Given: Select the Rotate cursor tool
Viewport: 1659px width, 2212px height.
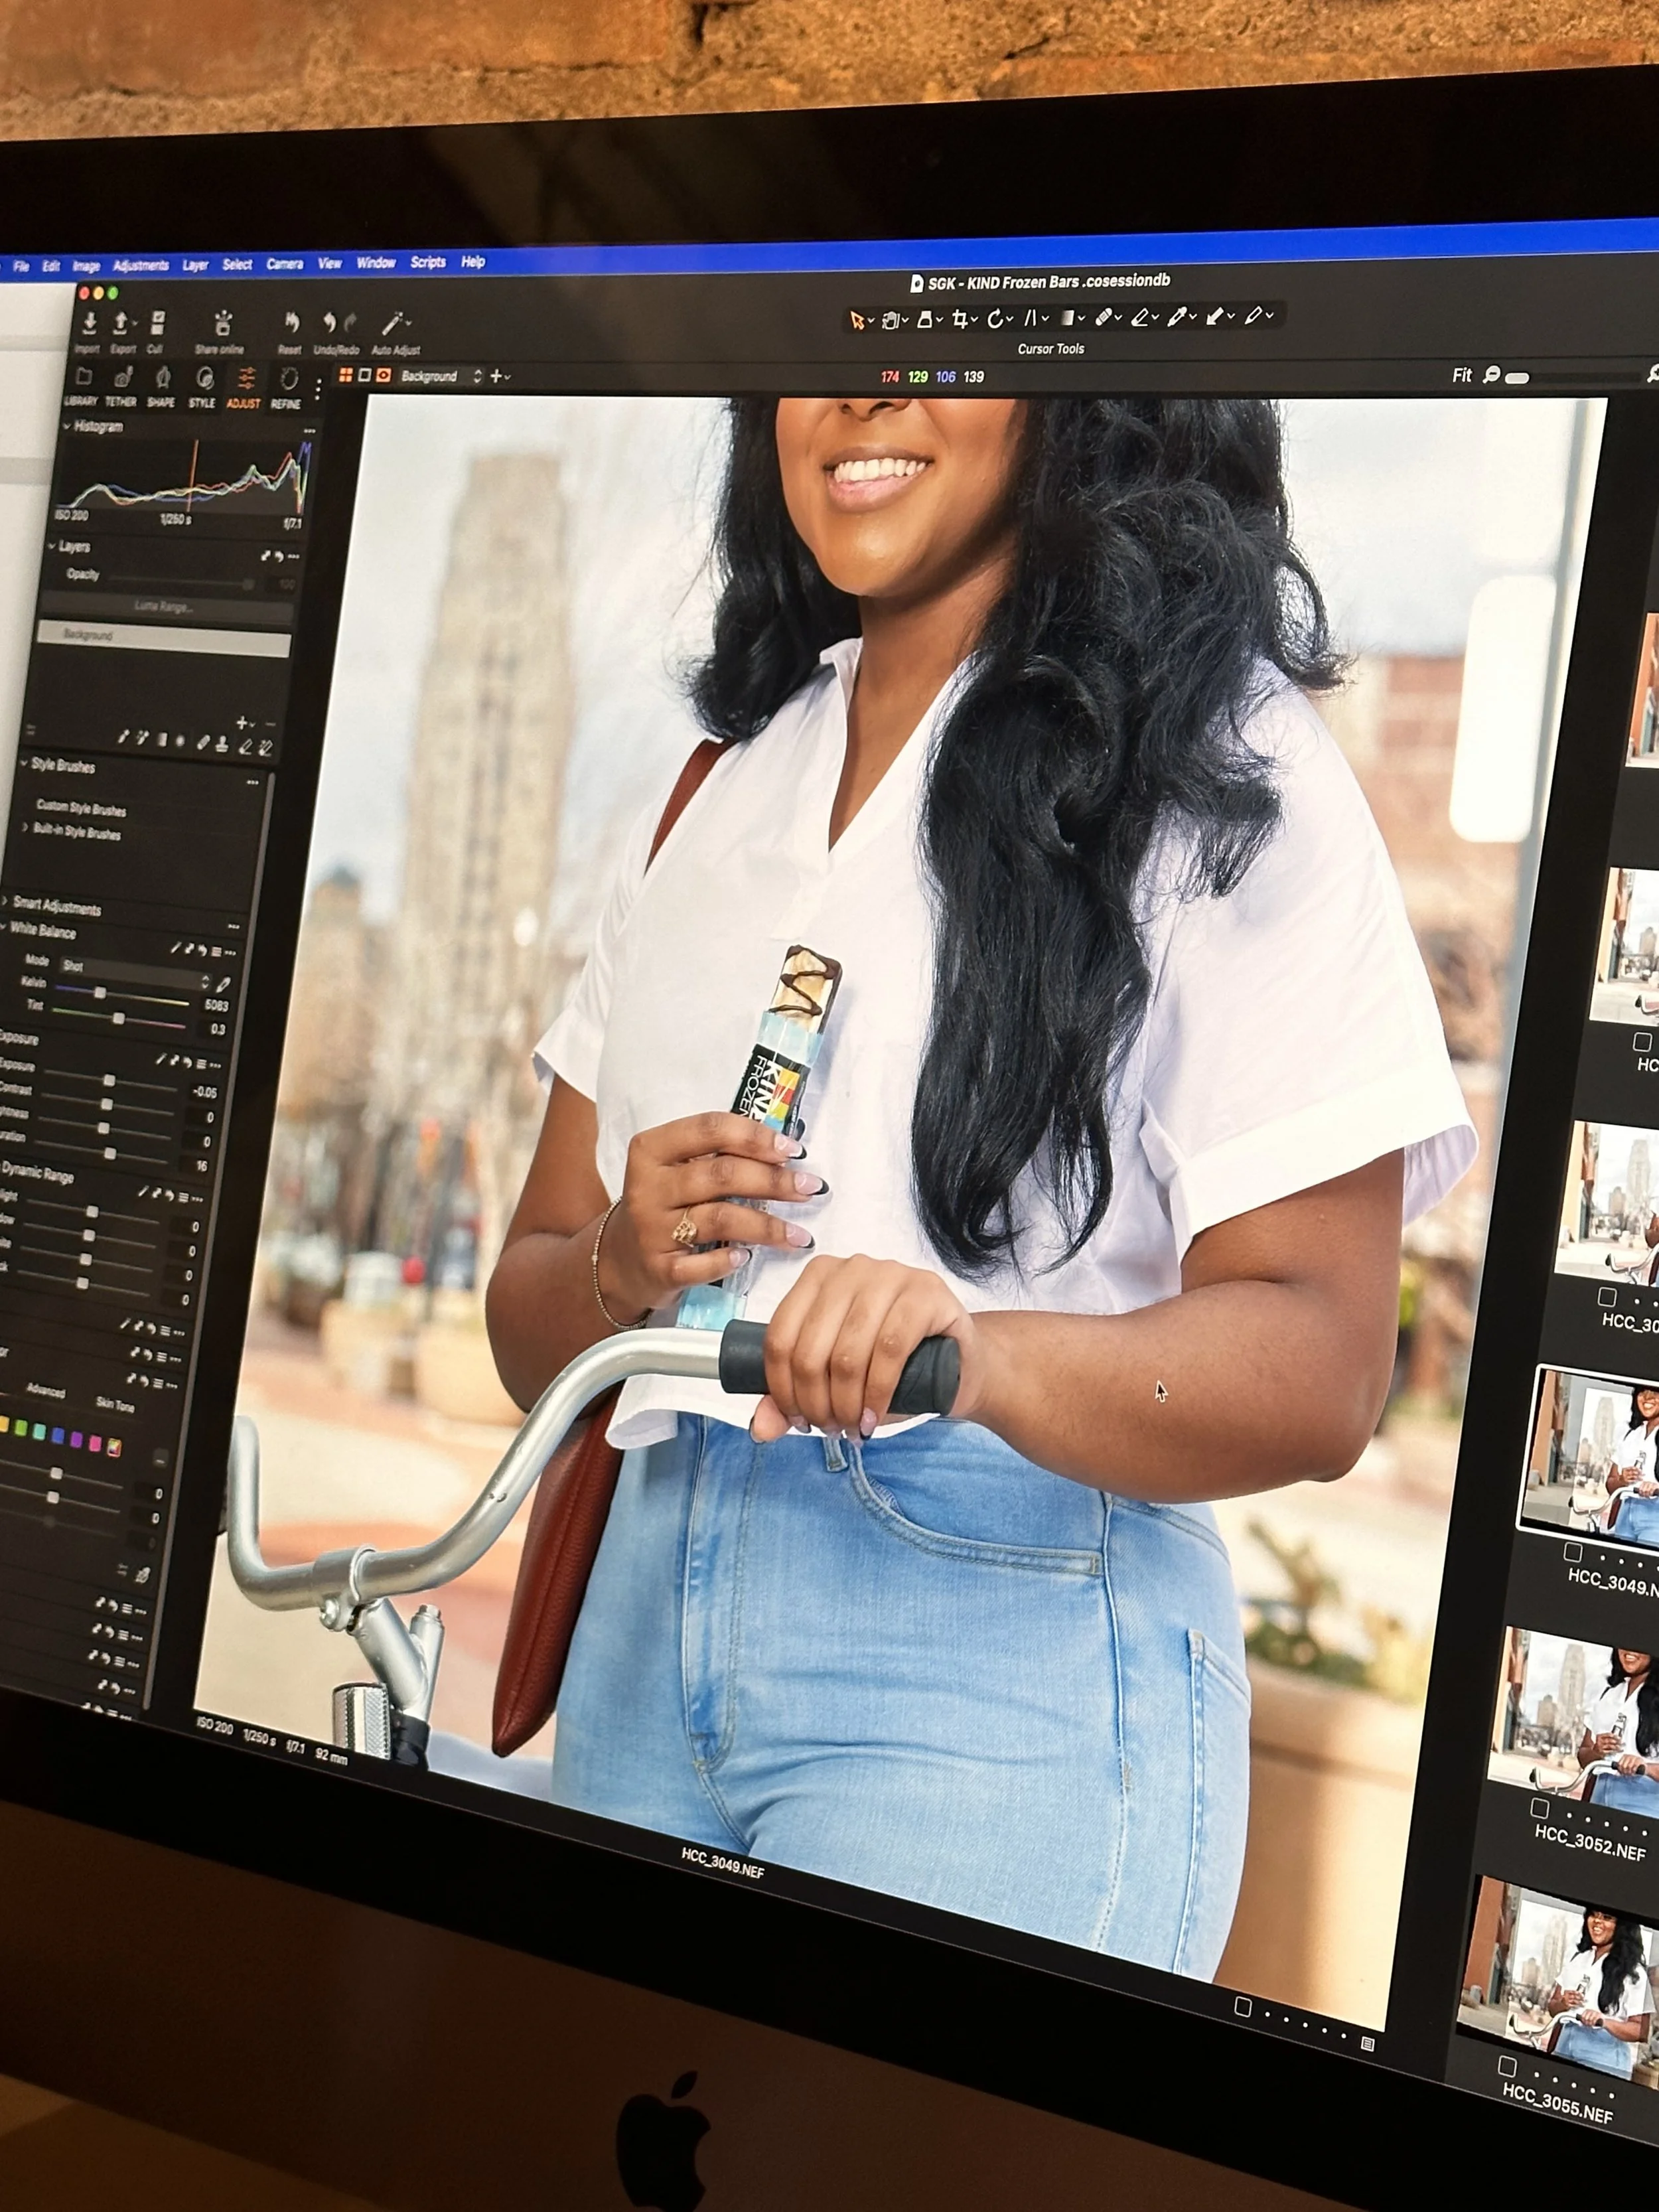Looking at the screenshot, I should pyautogui.click(x=995, y=319).
